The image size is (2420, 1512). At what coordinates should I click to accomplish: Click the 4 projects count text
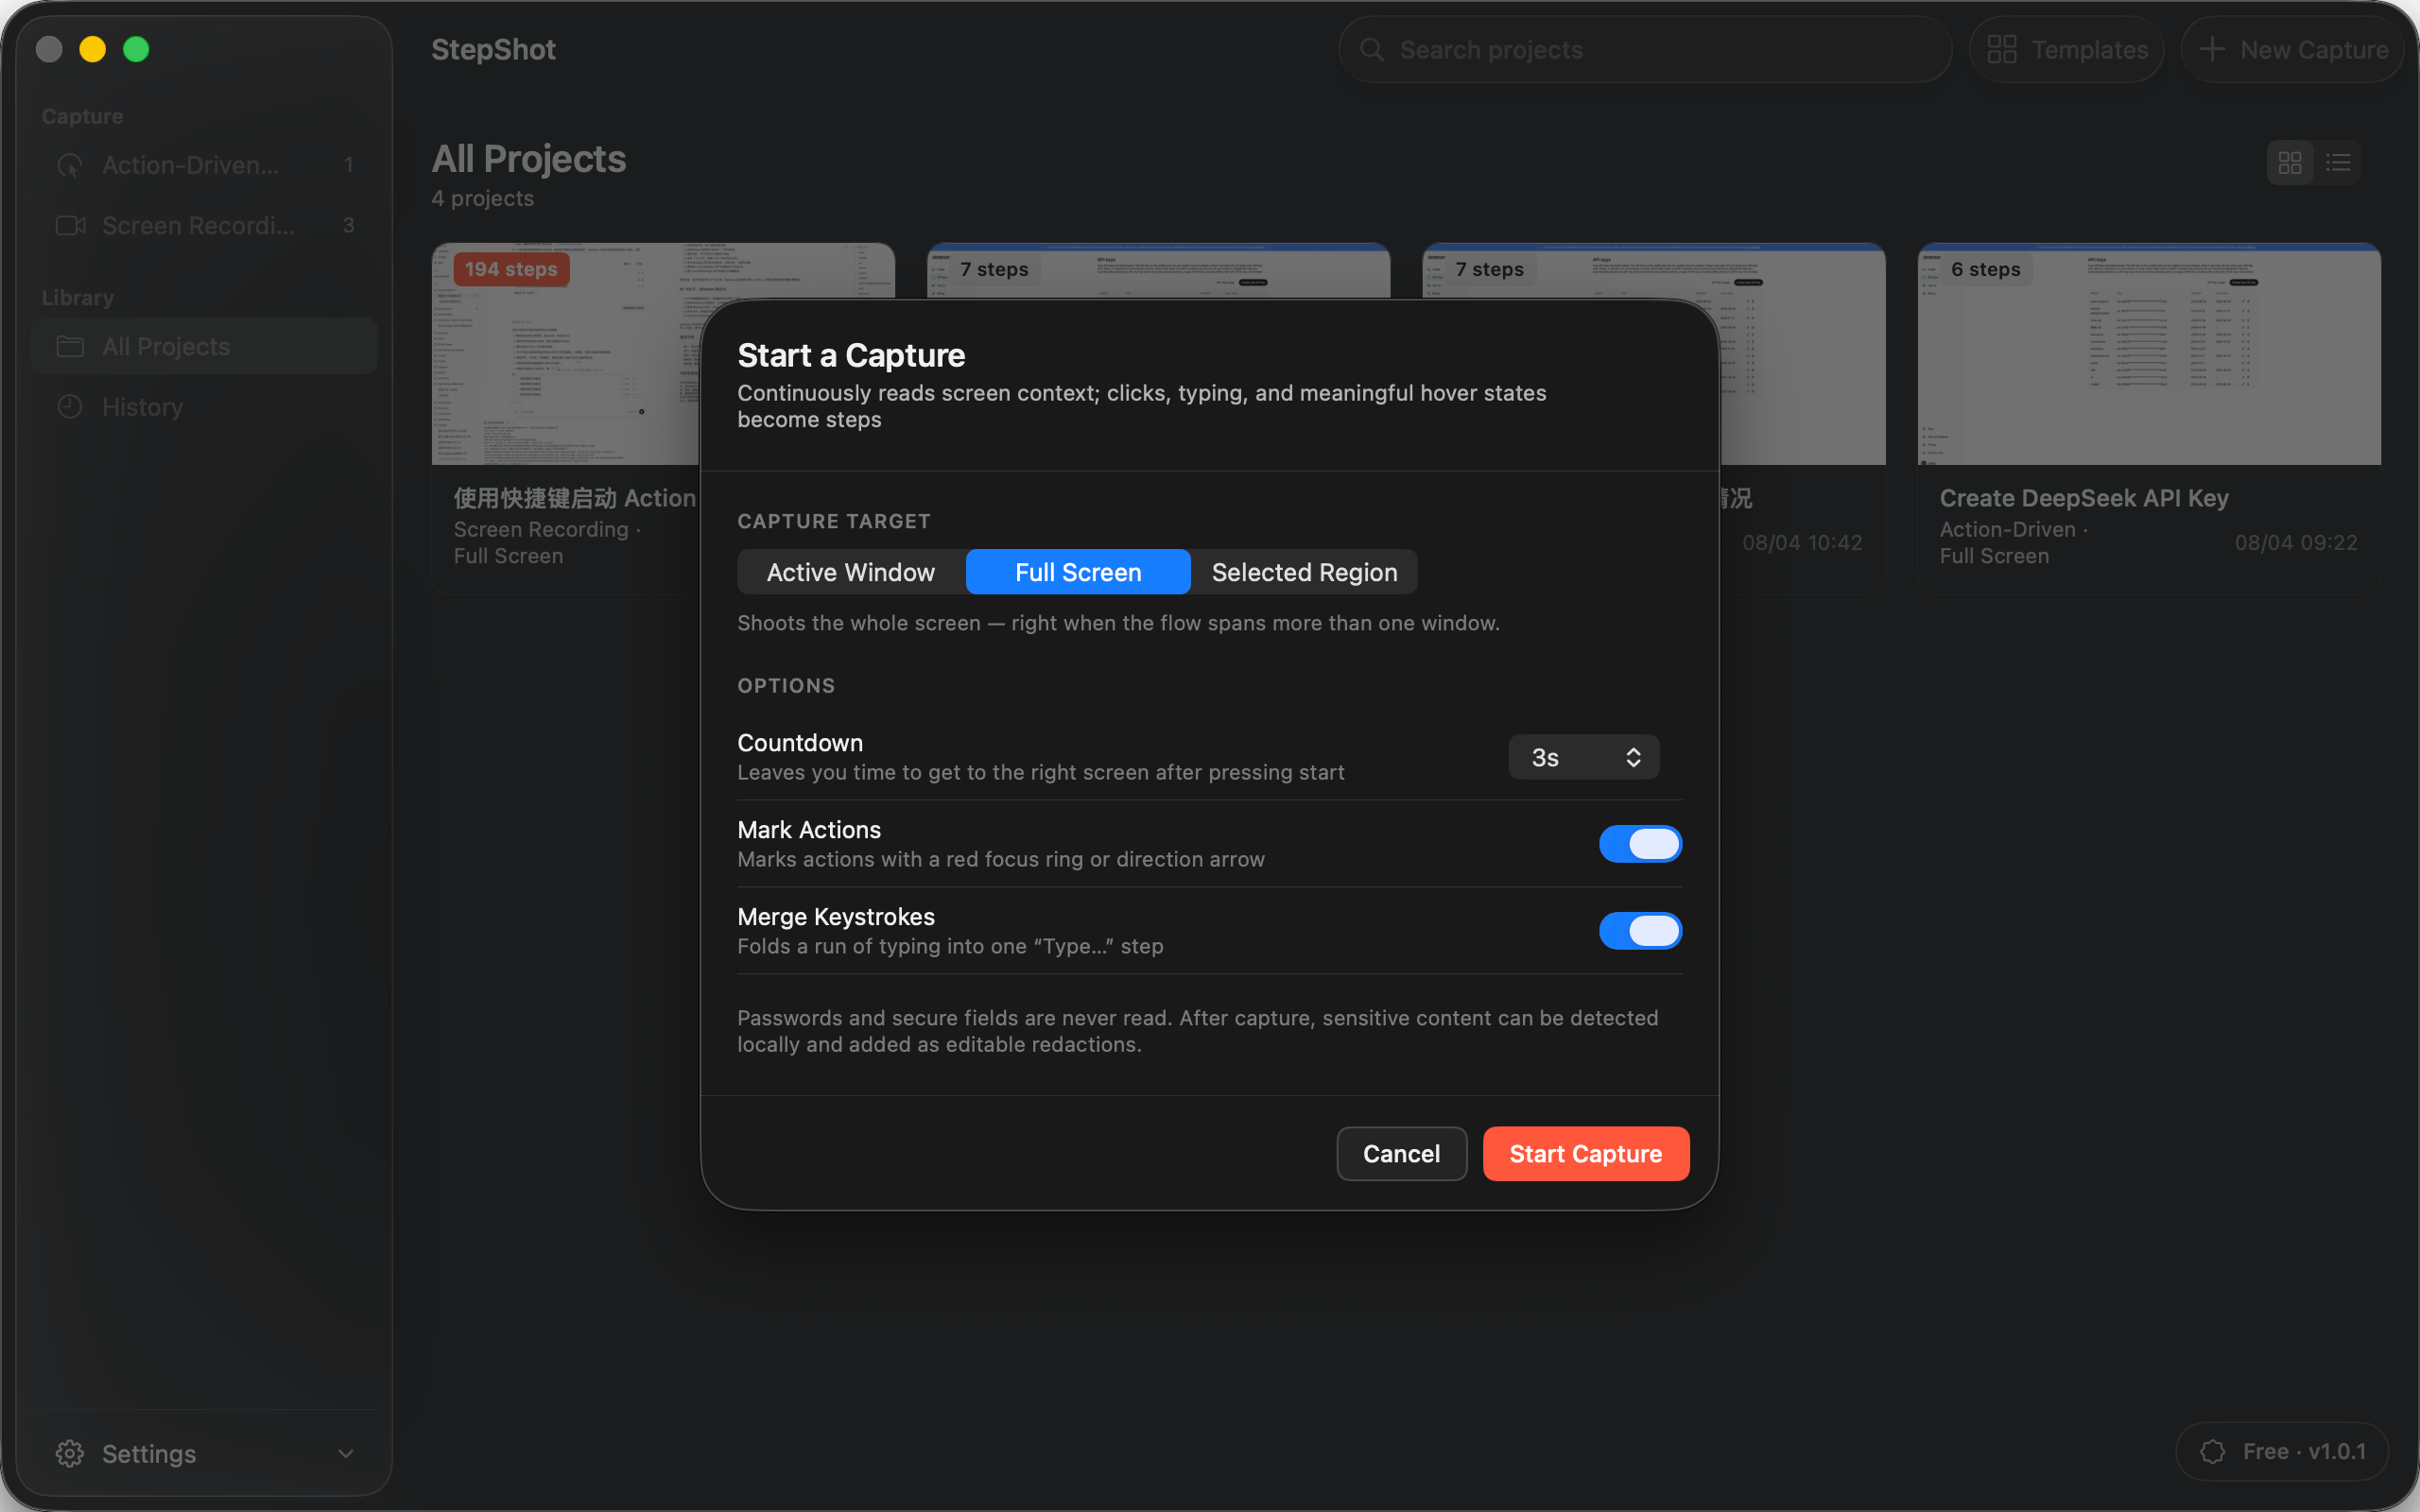pos(483,198)
